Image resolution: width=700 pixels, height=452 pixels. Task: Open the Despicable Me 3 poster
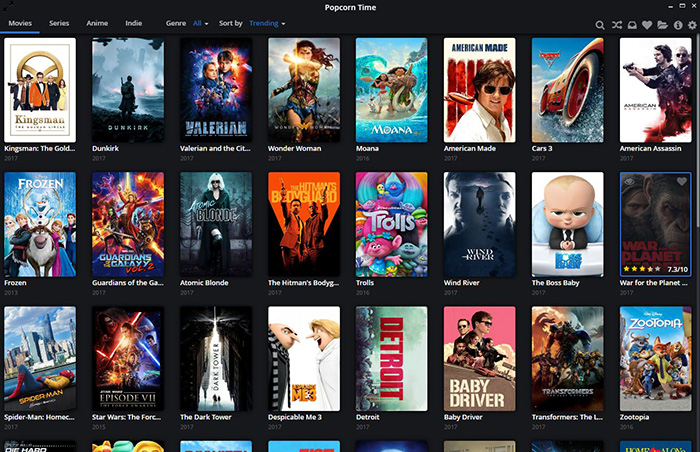pyautogui.click(x=304, y=359)
